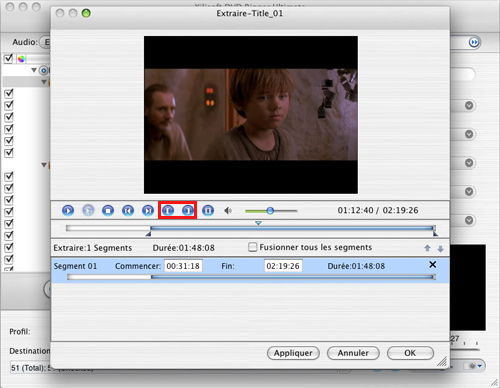The width and height of the screenshot is (500, 388).
Task: Toggle first checkbox of upper title group
Action: tap(9, 94)
